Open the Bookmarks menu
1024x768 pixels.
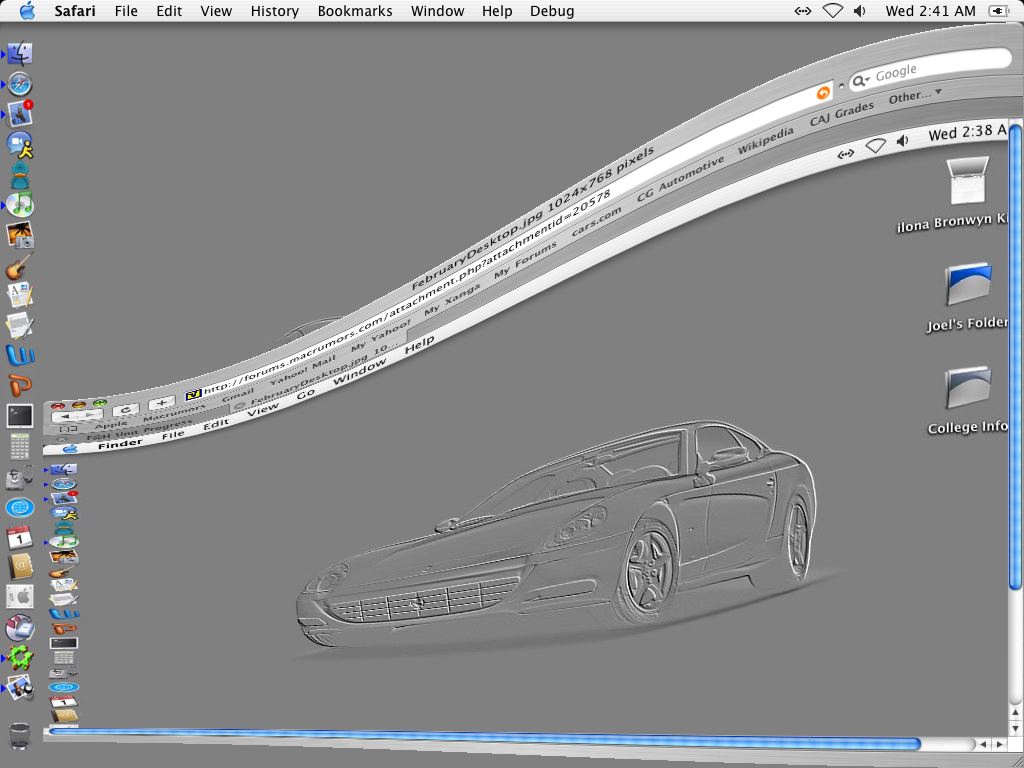click(x=354, y=11)
